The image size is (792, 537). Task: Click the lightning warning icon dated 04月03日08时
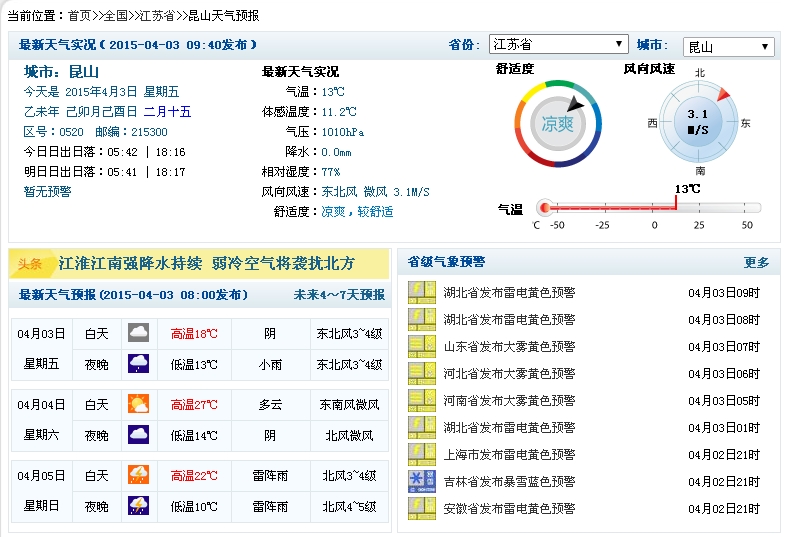(x=422, y=319)
